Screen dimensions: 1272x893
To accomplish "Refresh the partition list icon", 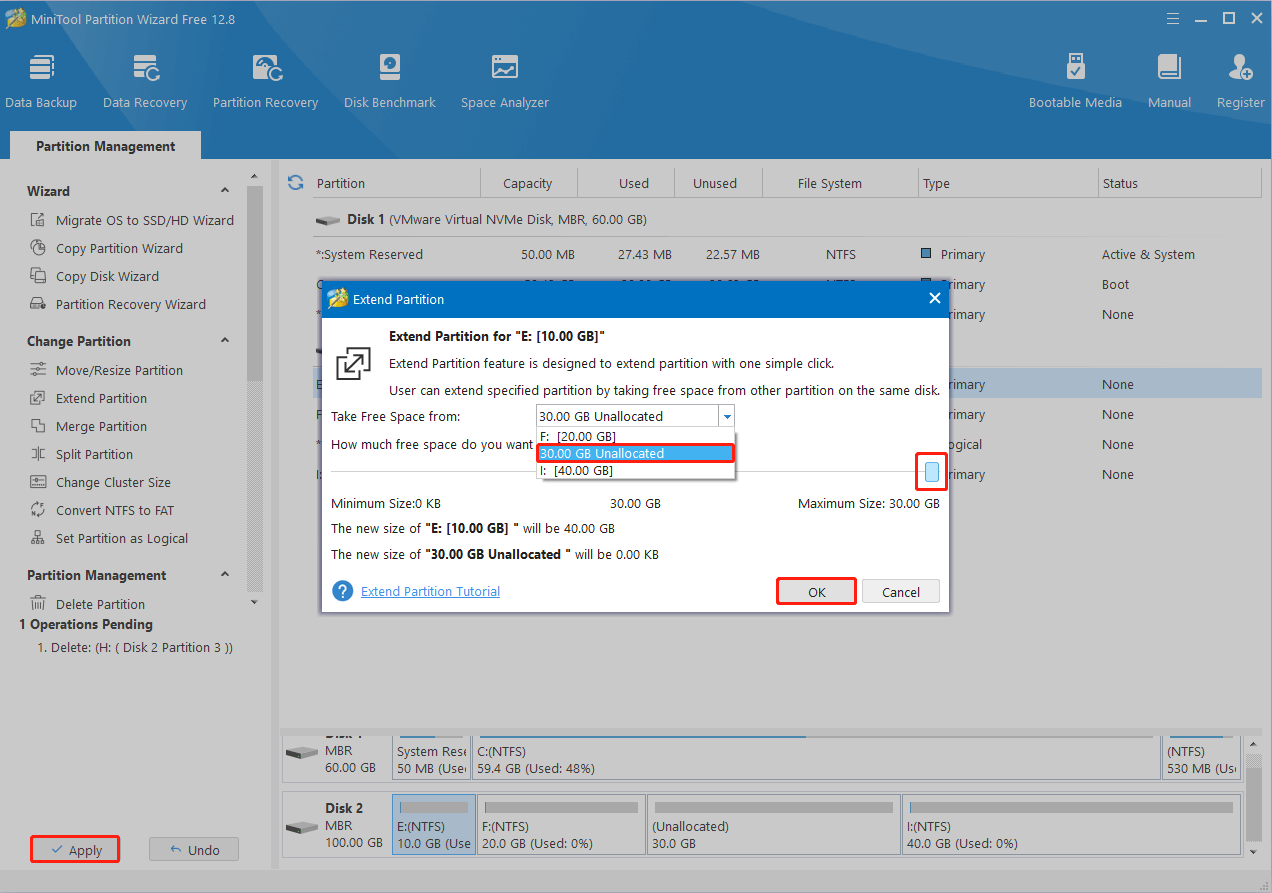I will pyautogui.click(x=295, y=183).
